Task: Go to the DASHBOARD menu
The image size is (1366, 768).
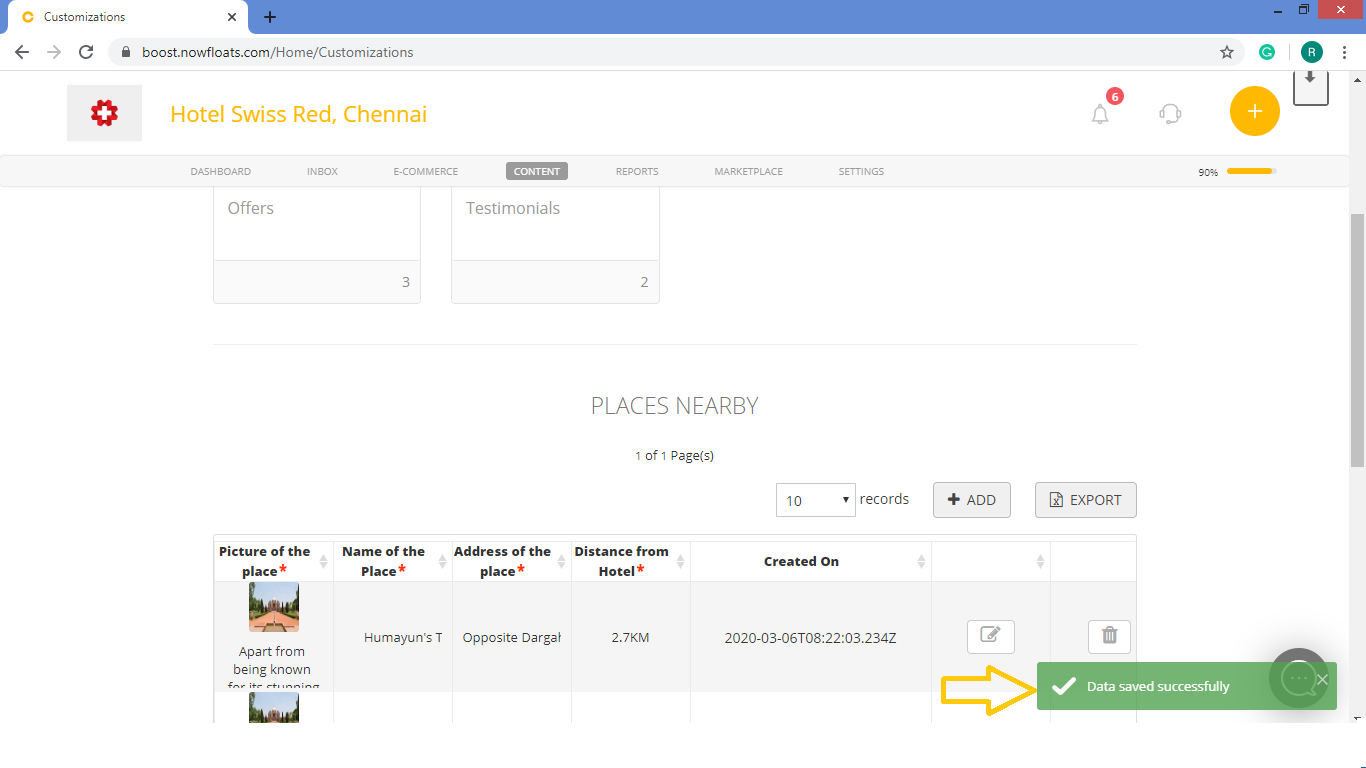Action: (220, 171)
